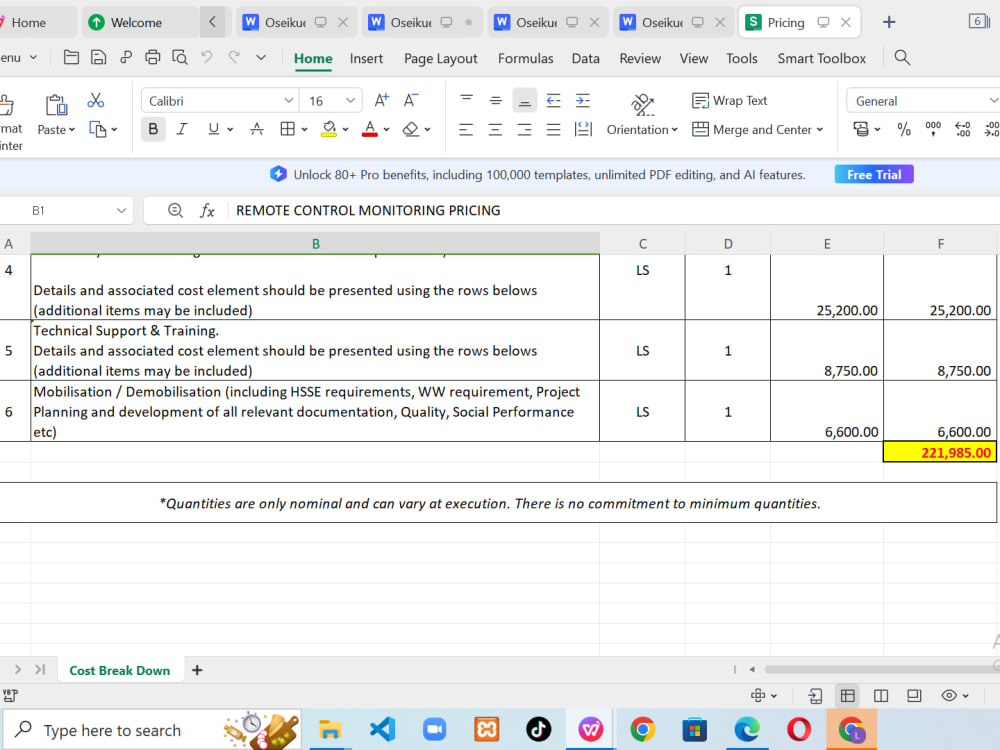Click the Undo arrow
This screenshot has height=750, width=1000.
tap(207, 57)
